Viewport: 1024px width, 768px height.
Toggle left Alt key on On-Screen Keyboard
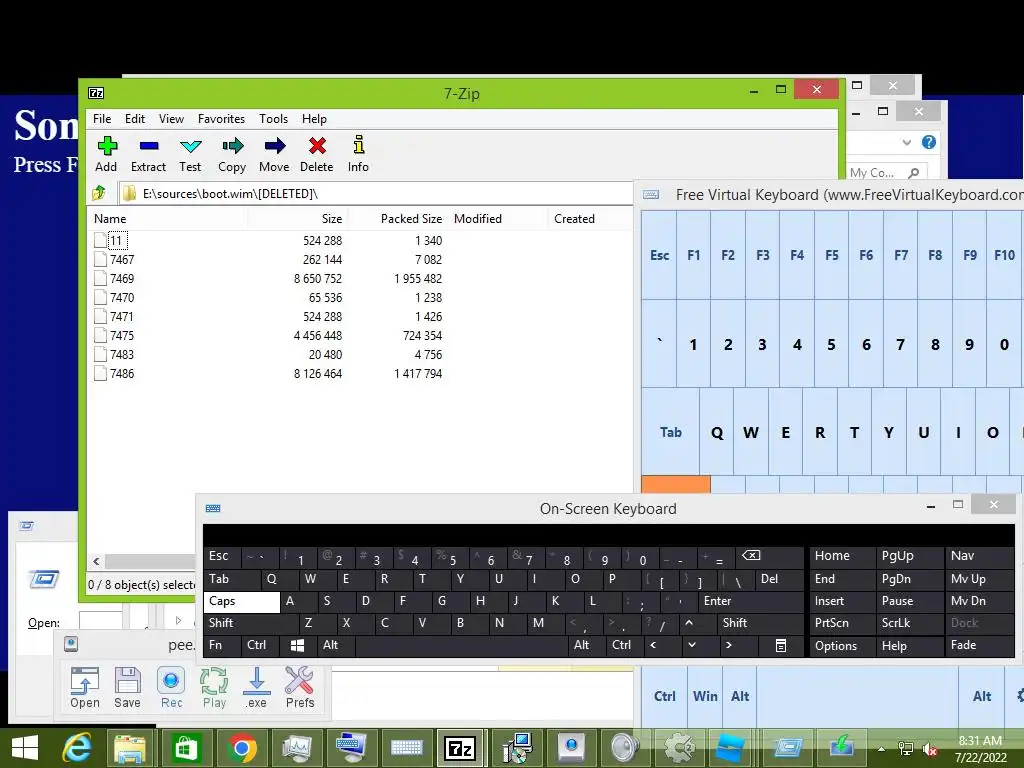(x=336, y=645)
